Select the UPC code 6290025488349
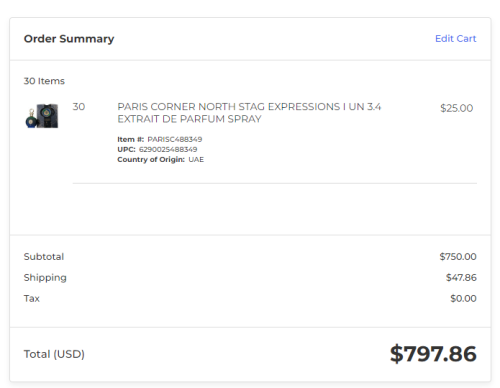 click(168, 149)
